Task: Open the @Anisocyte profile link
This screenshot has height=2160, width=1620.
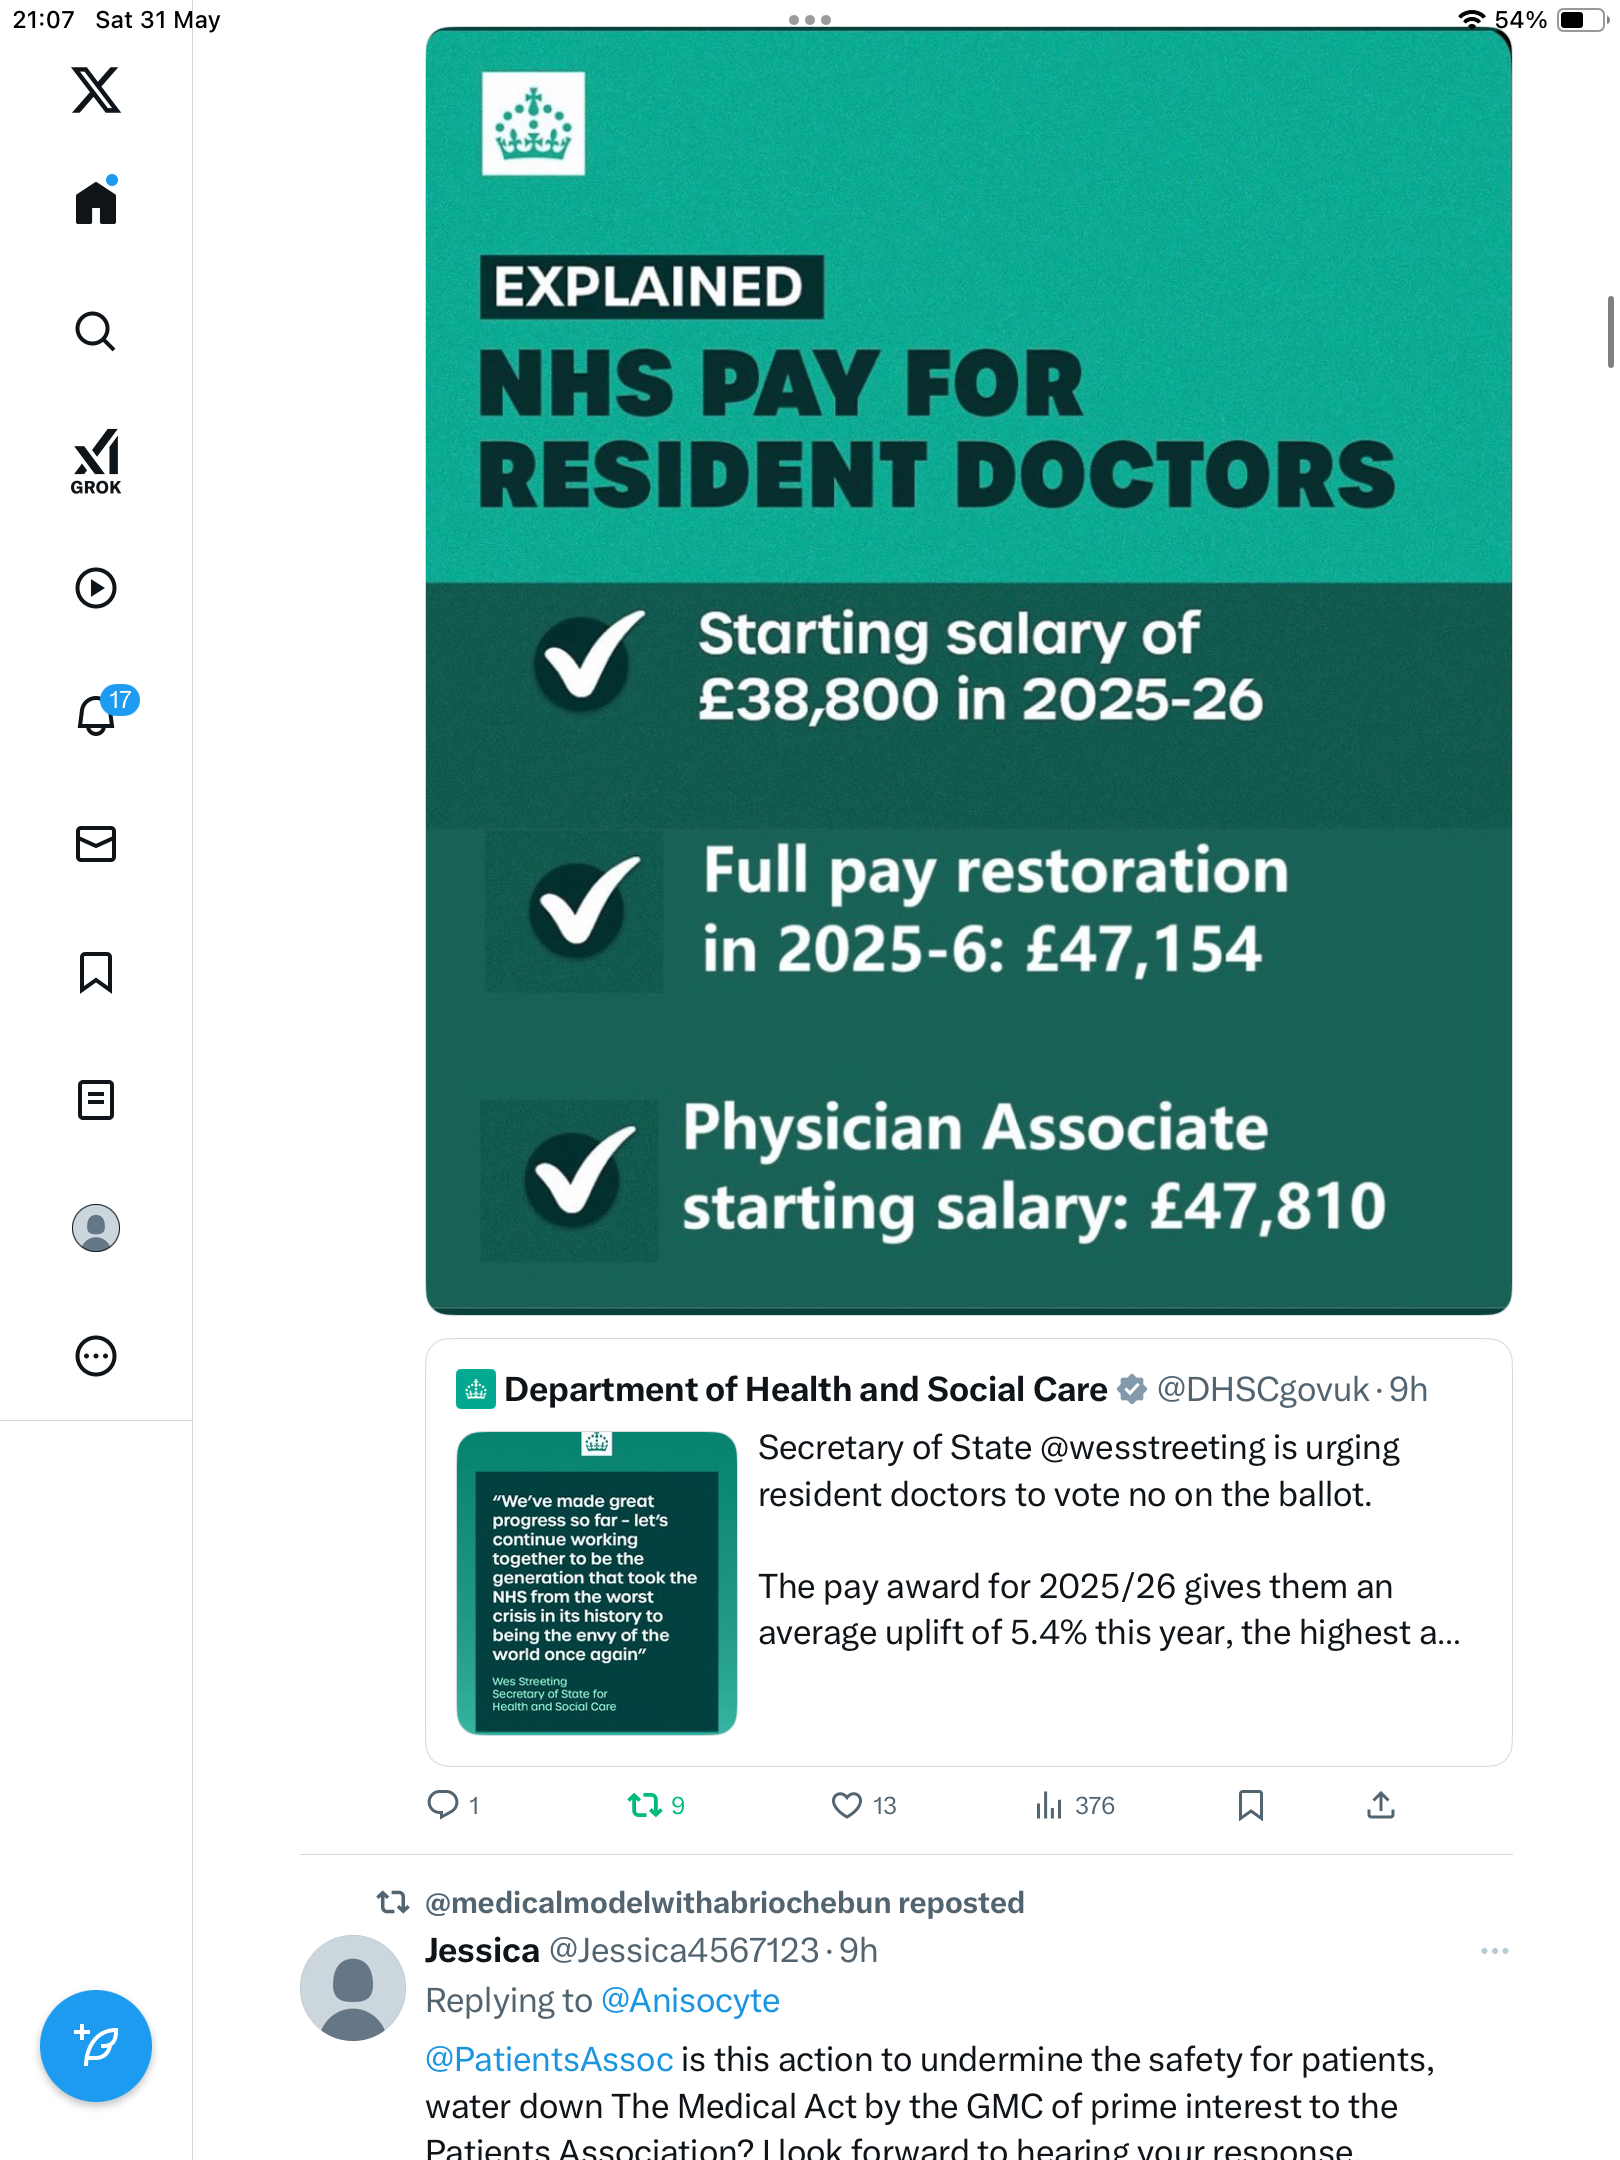Action: 690,2000
